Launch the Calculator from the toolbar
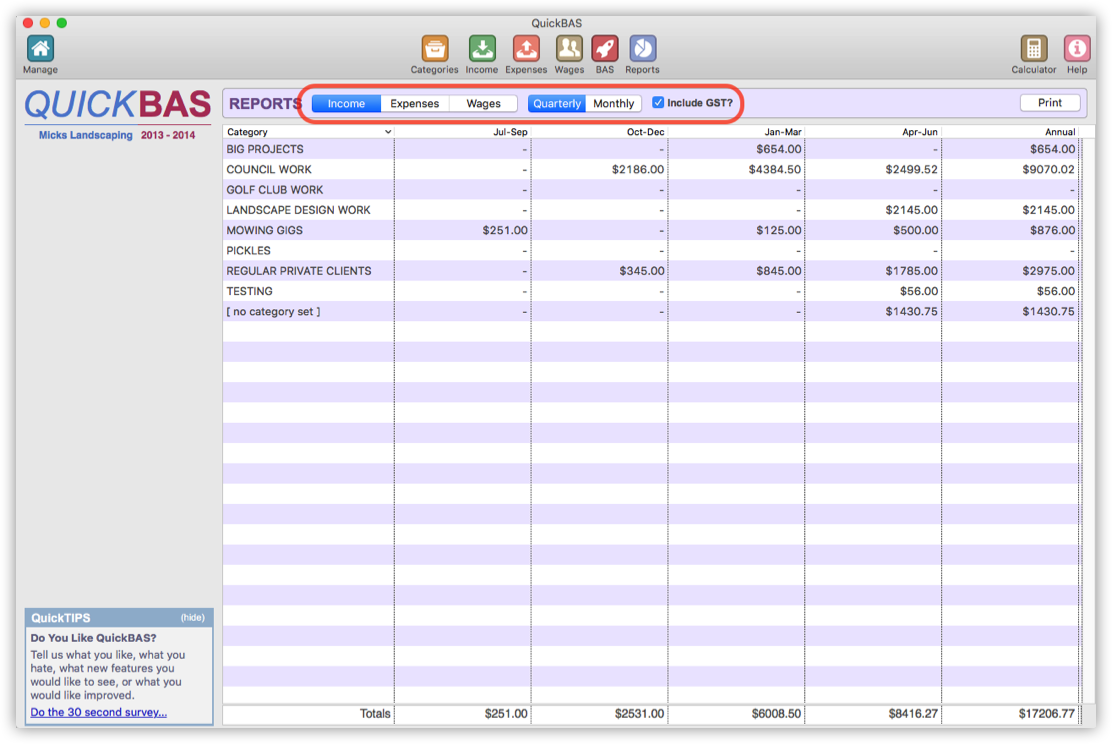 tap(1034, 47)
